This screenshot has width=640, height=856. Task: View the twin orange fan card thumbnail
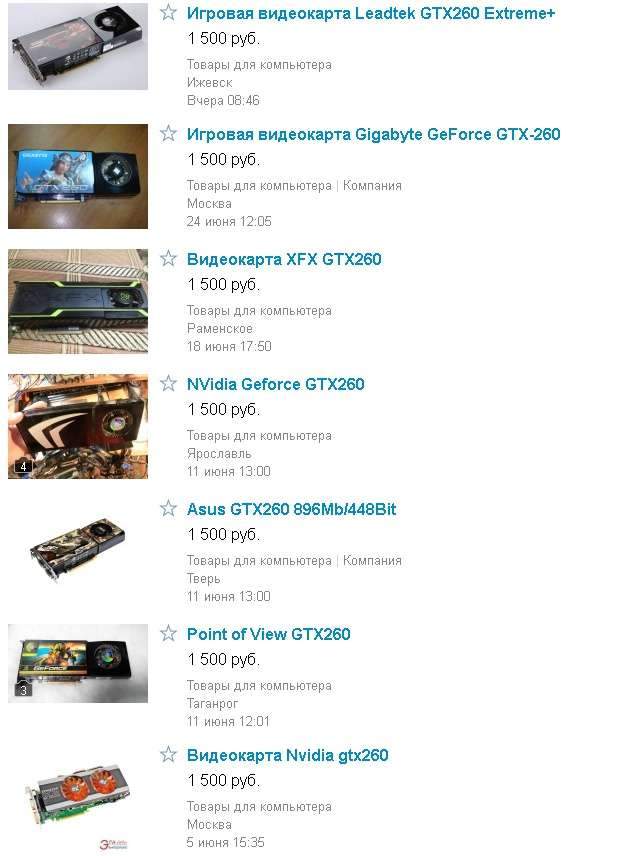tap(78, 796)
